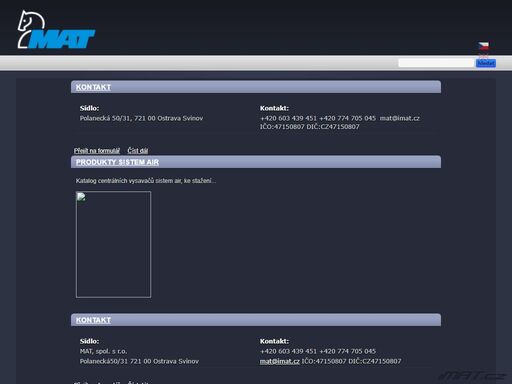512x384 pixels.
Task: Submit search with the blue hledat button
Action: 486,63
